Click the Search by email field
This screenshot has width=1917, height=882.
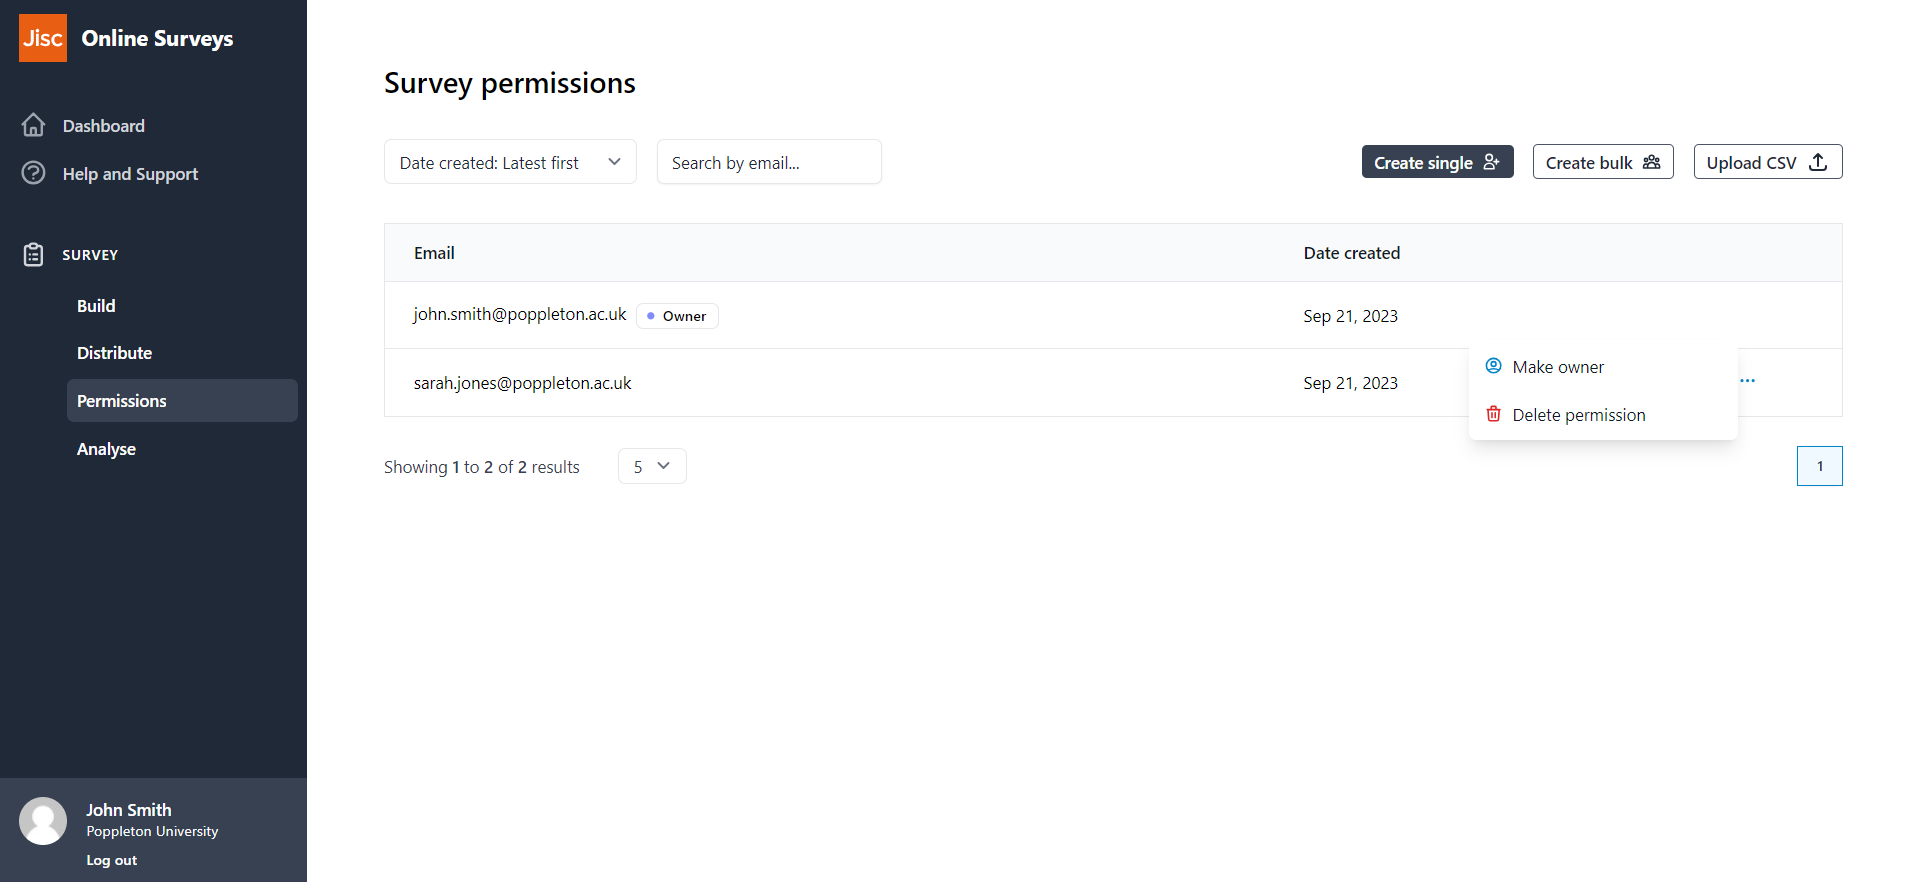point(769,162)
